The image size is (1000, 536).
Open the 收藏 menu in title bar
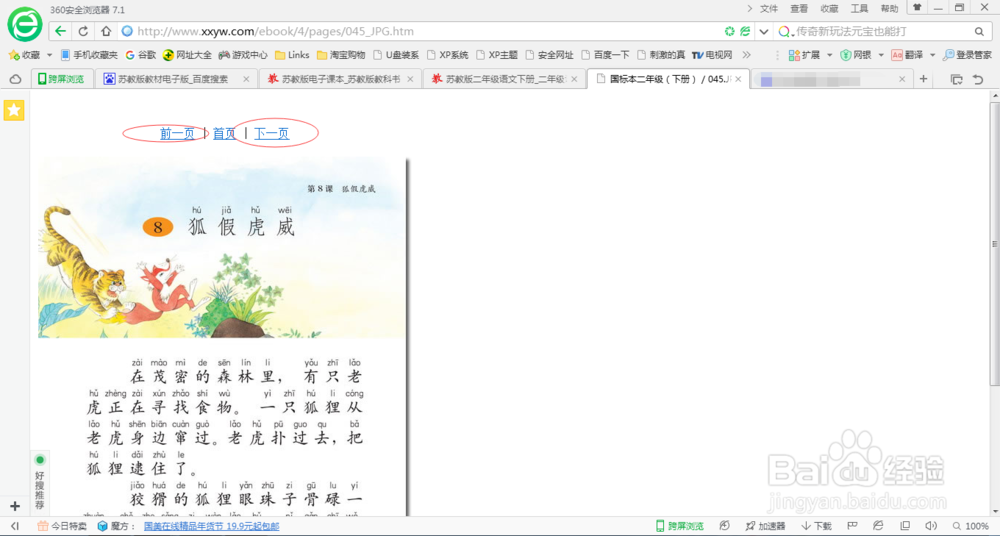pyautogui.click(x=829, y=8)
